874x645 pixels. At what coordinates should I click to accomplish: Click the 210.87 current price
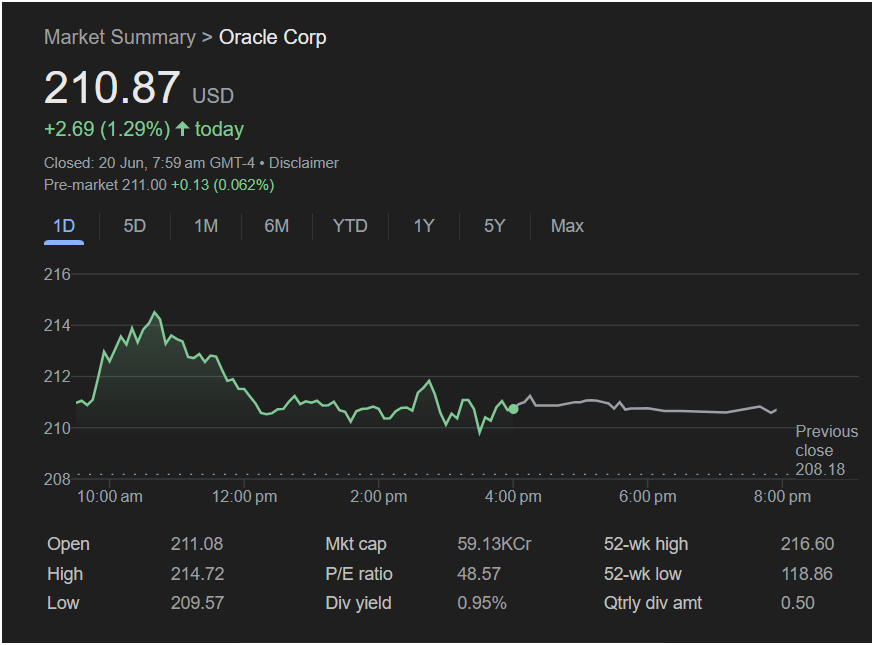[x=112, y=88]
